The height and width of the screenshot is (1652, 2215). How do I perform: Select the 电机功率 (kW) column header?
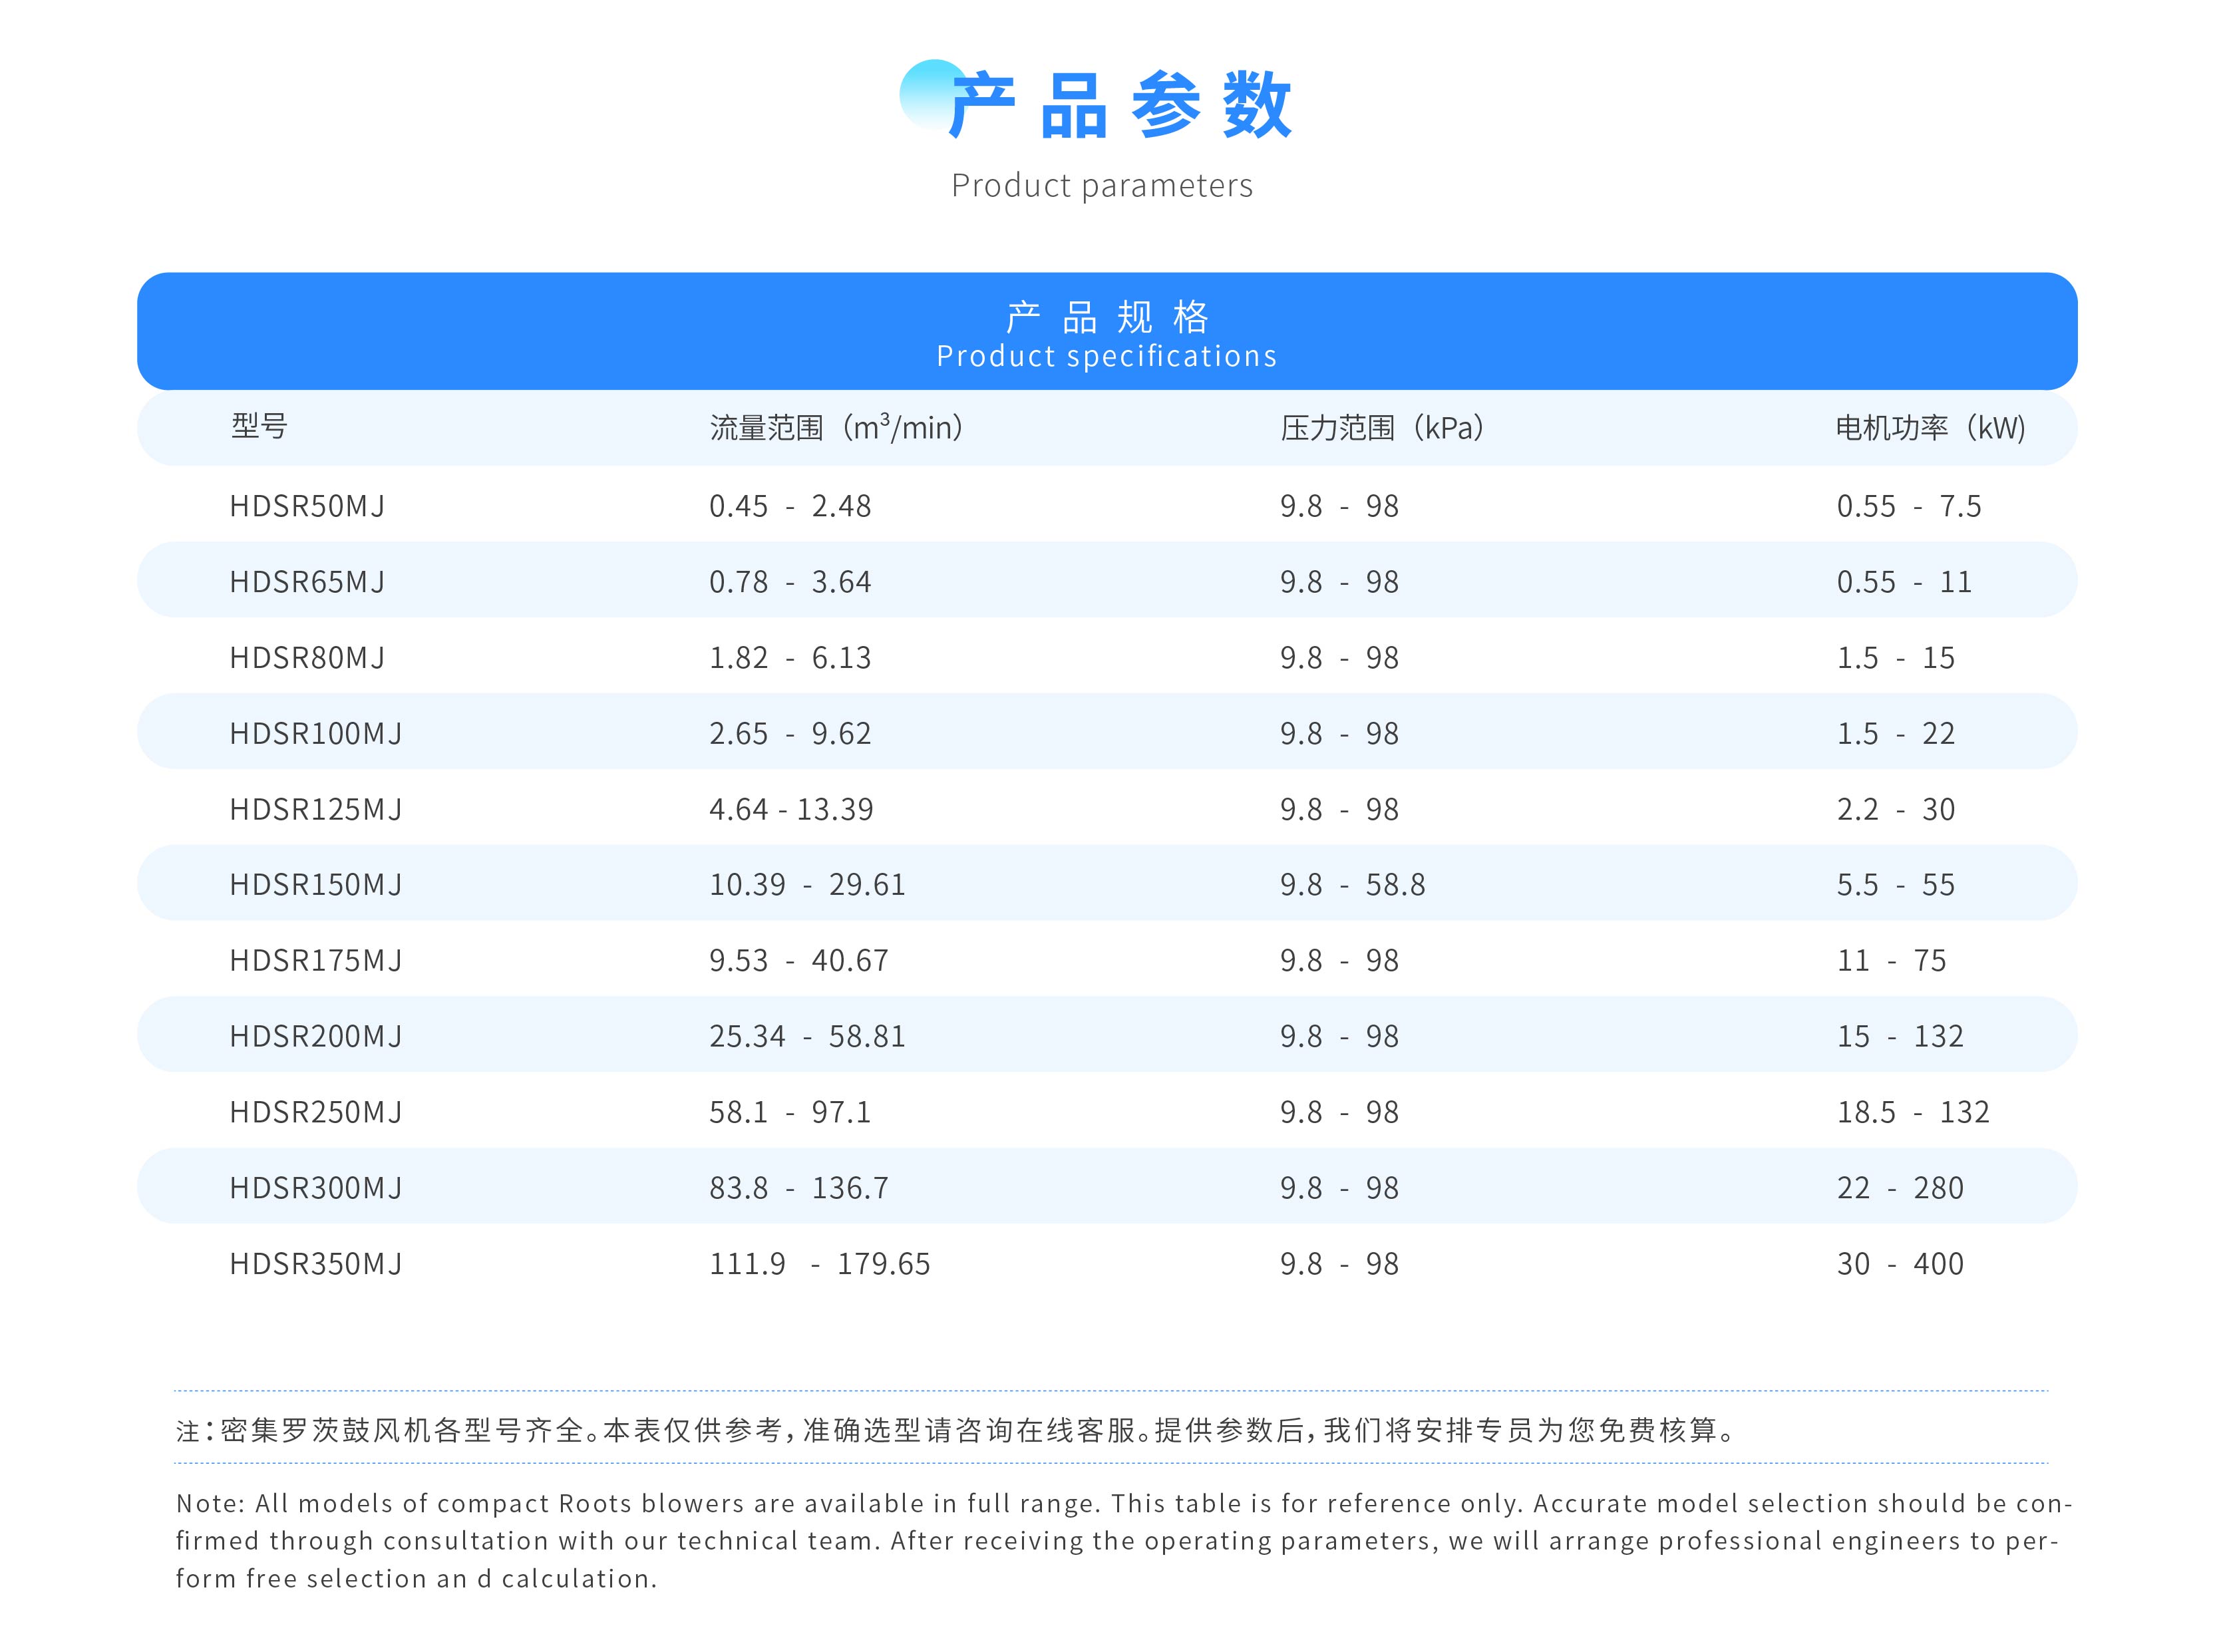tap(1930, 428)
